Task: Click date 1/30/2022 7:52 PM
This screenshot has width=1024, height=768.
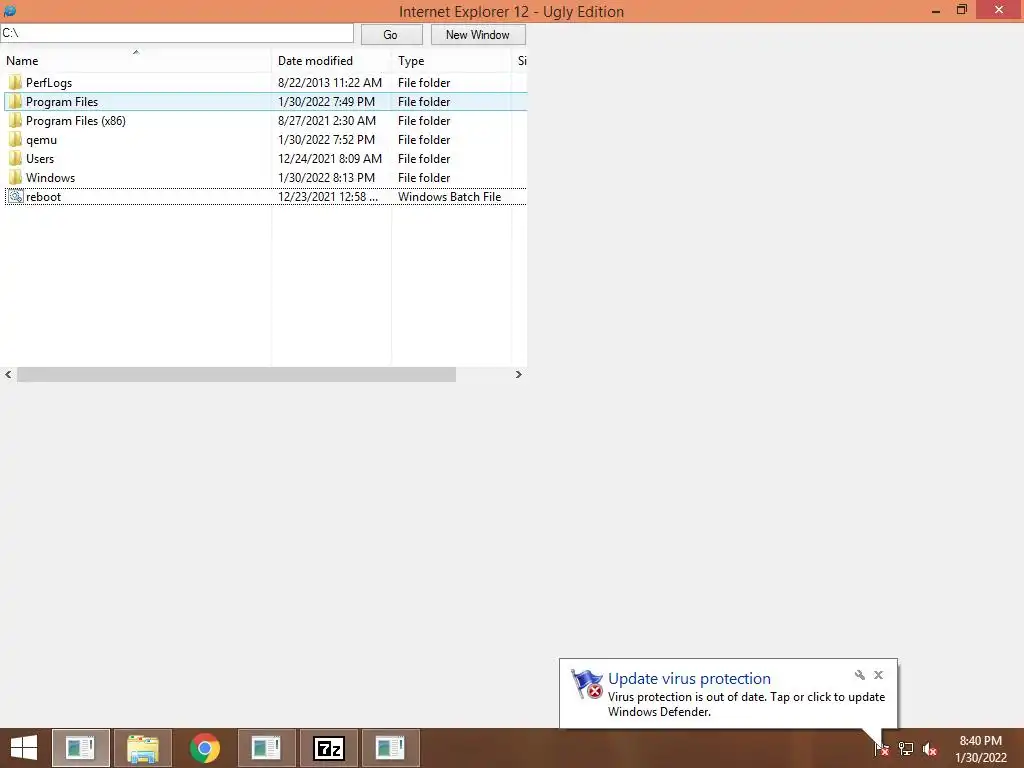Action: pos(327,140)
